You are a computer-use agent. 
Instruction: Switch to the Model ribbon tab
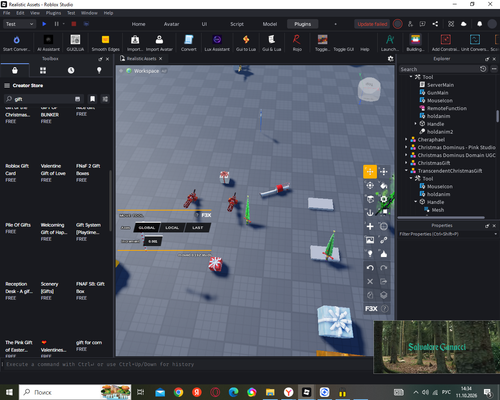(x=270, y=24)
